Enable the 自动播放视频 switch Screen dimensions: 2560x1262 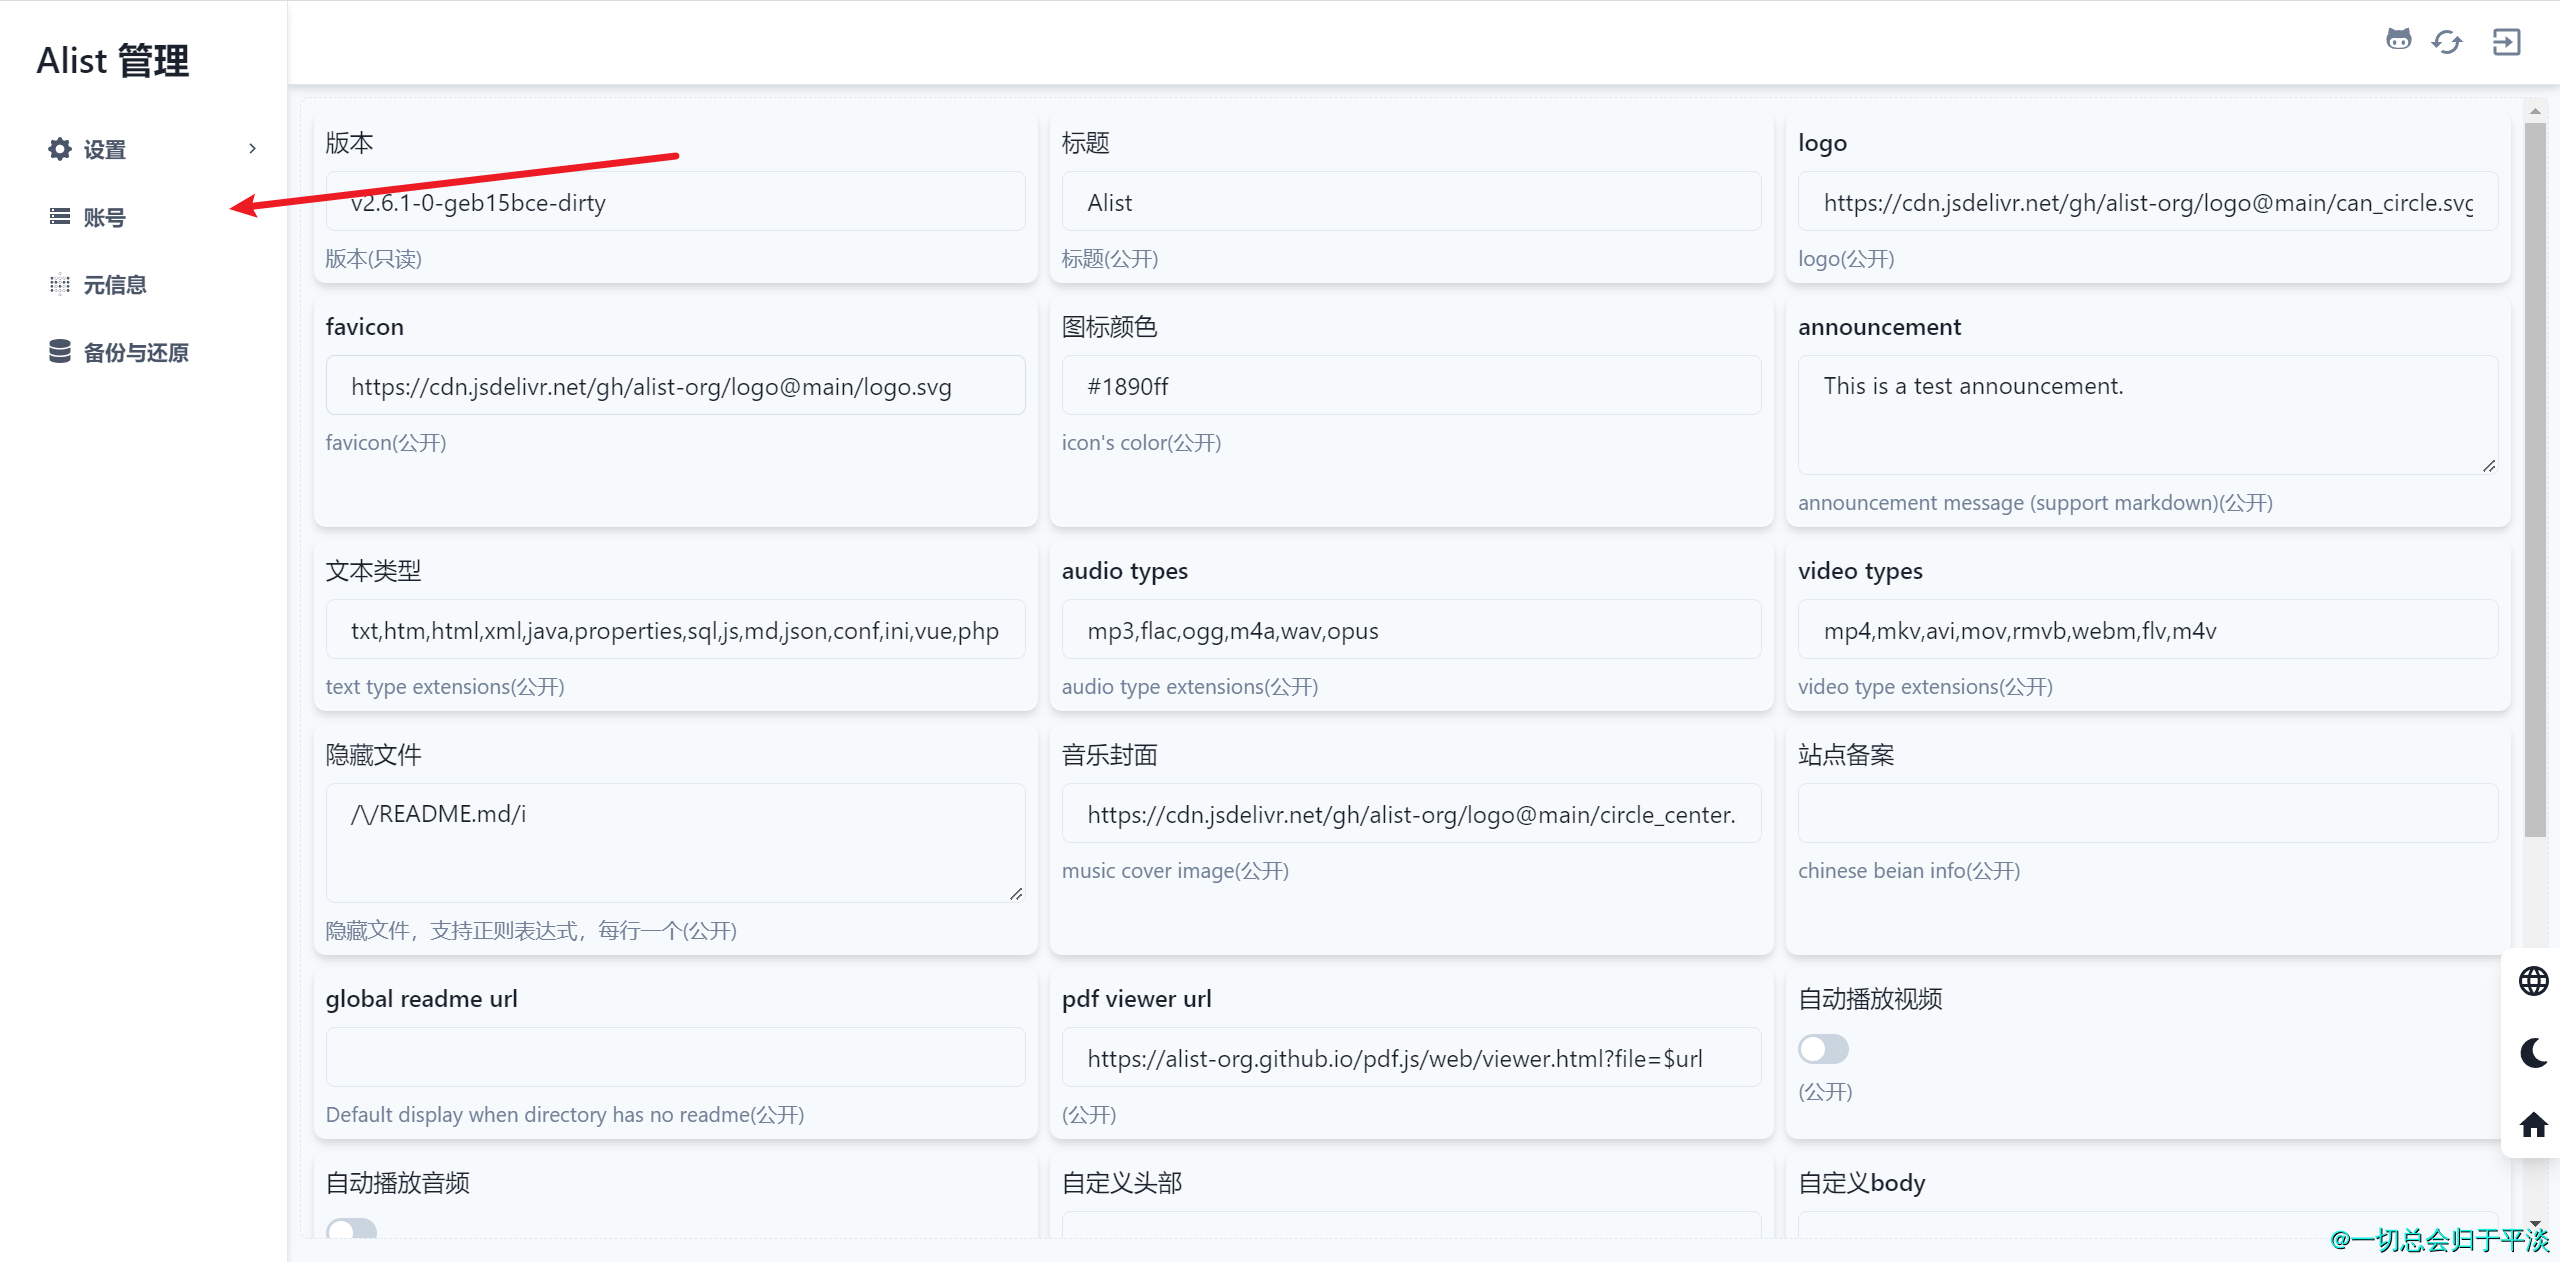pos(1822,1049)
